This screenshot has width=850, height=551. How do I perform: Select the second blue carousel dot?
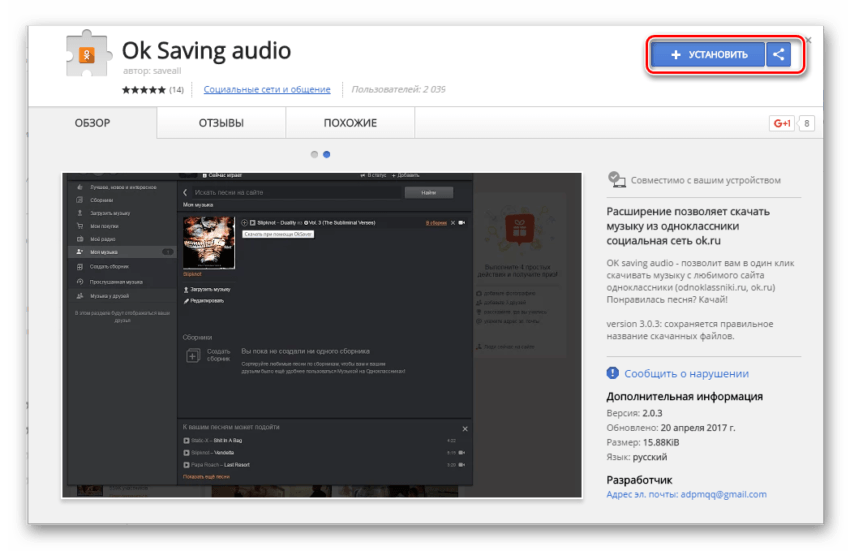point(327,154)
